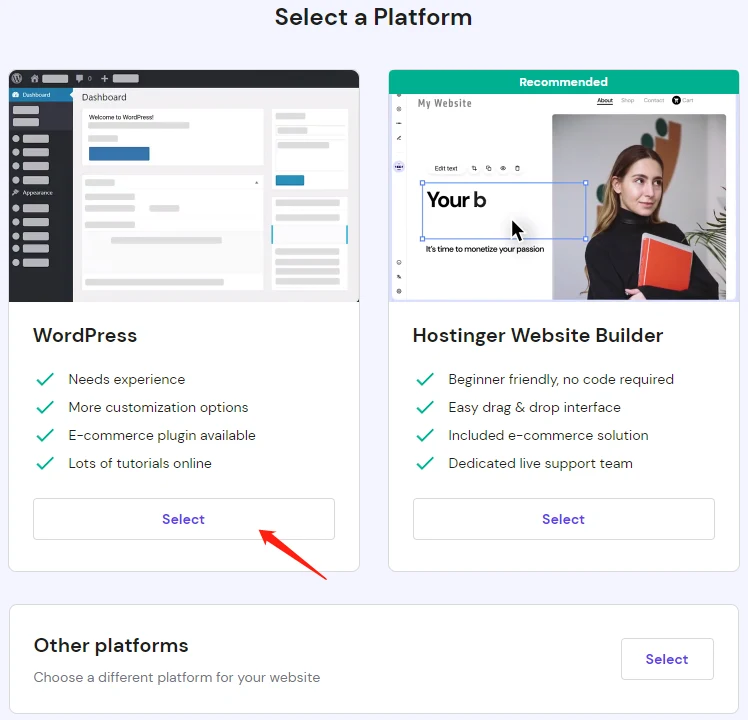The width and height of the screenshot is (748, 720).
Task: Click "Needs experience" feature text
Action: (127, 379)
